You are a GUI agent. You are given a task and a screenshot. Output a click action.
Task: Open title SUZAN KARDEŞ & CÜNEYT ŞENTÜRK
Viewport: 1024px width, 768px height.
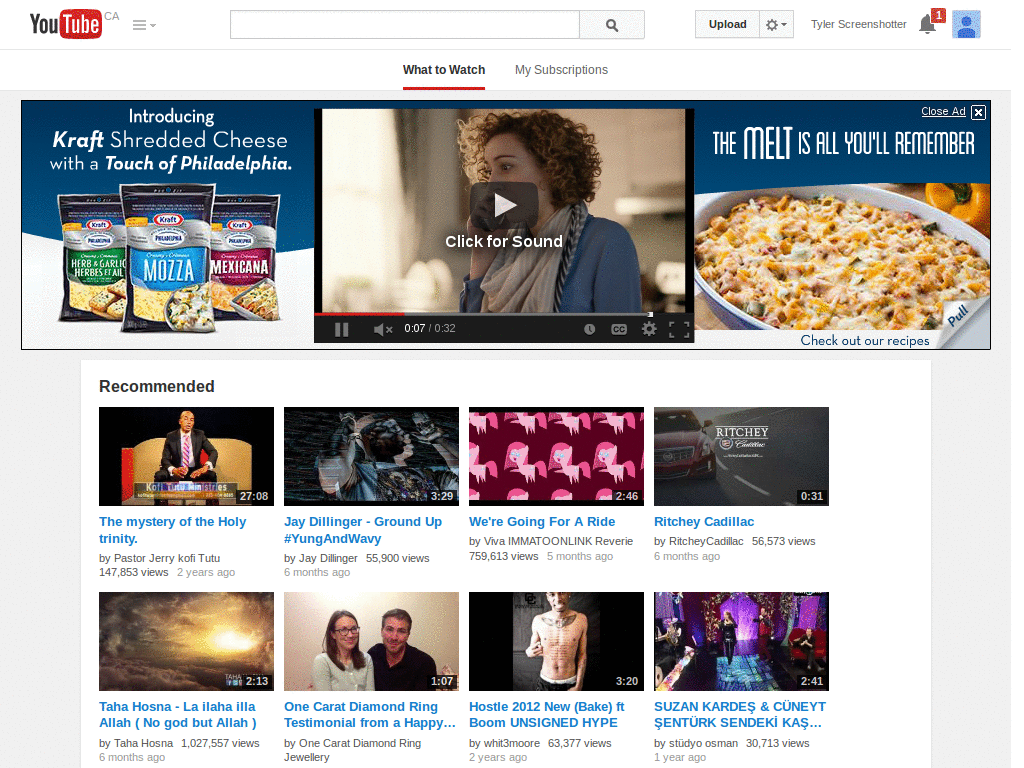click(740, 714)
